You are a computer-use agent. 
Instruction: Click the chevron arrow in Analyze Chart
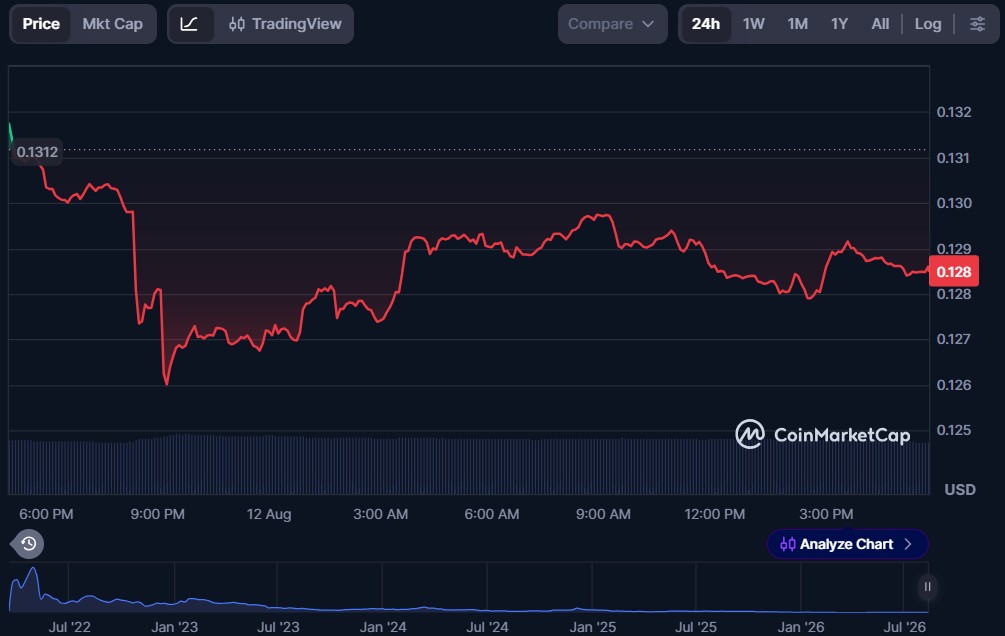tap(908, 544)
